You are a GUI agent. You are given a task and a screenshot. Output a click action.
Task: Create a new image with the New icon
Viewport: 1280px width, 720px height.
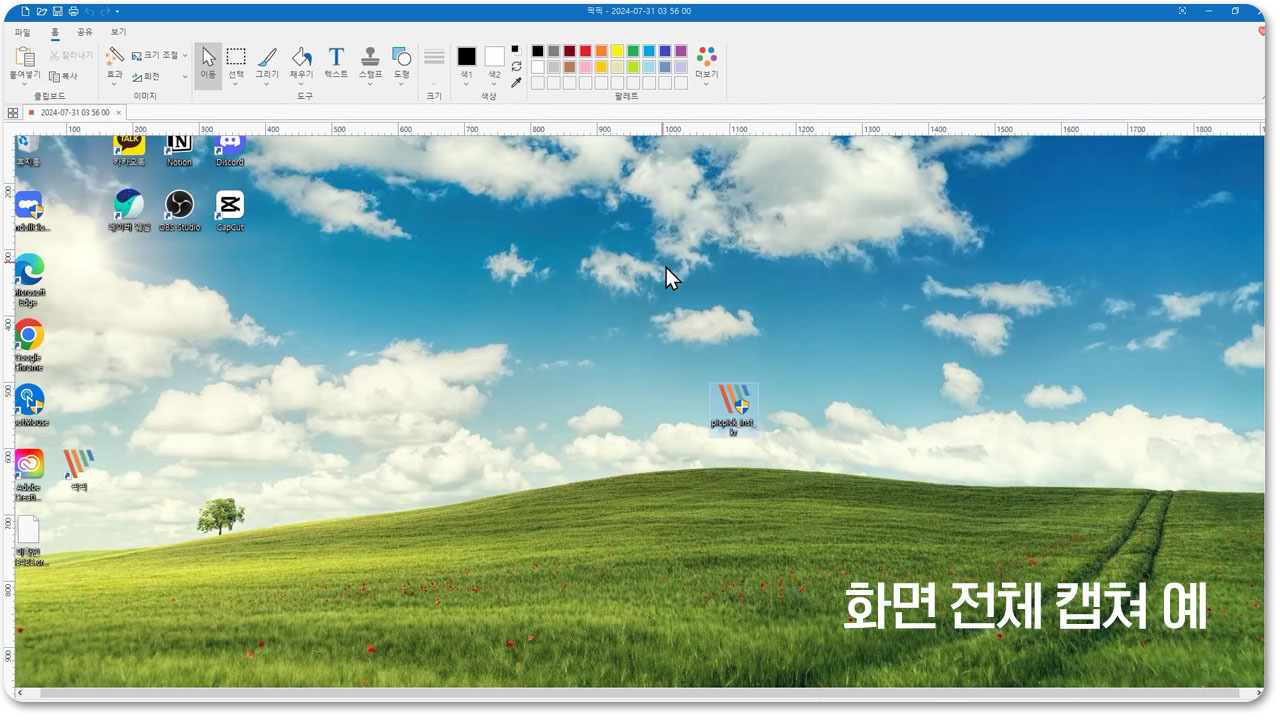[26, 11]
